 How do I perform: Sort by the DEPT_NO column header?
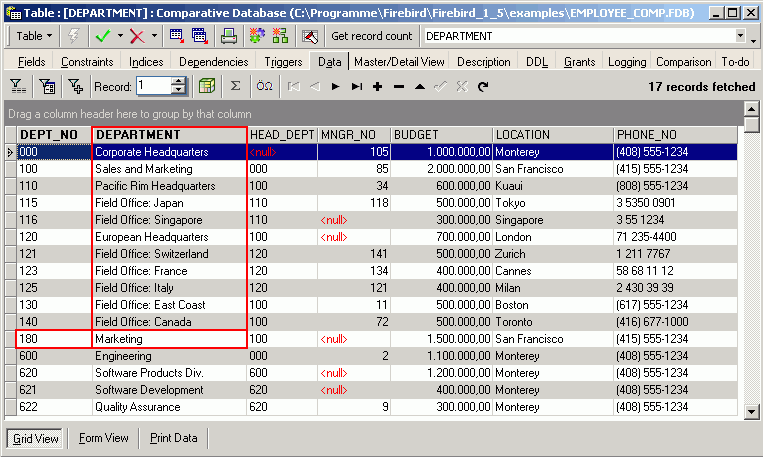(54, 135)
